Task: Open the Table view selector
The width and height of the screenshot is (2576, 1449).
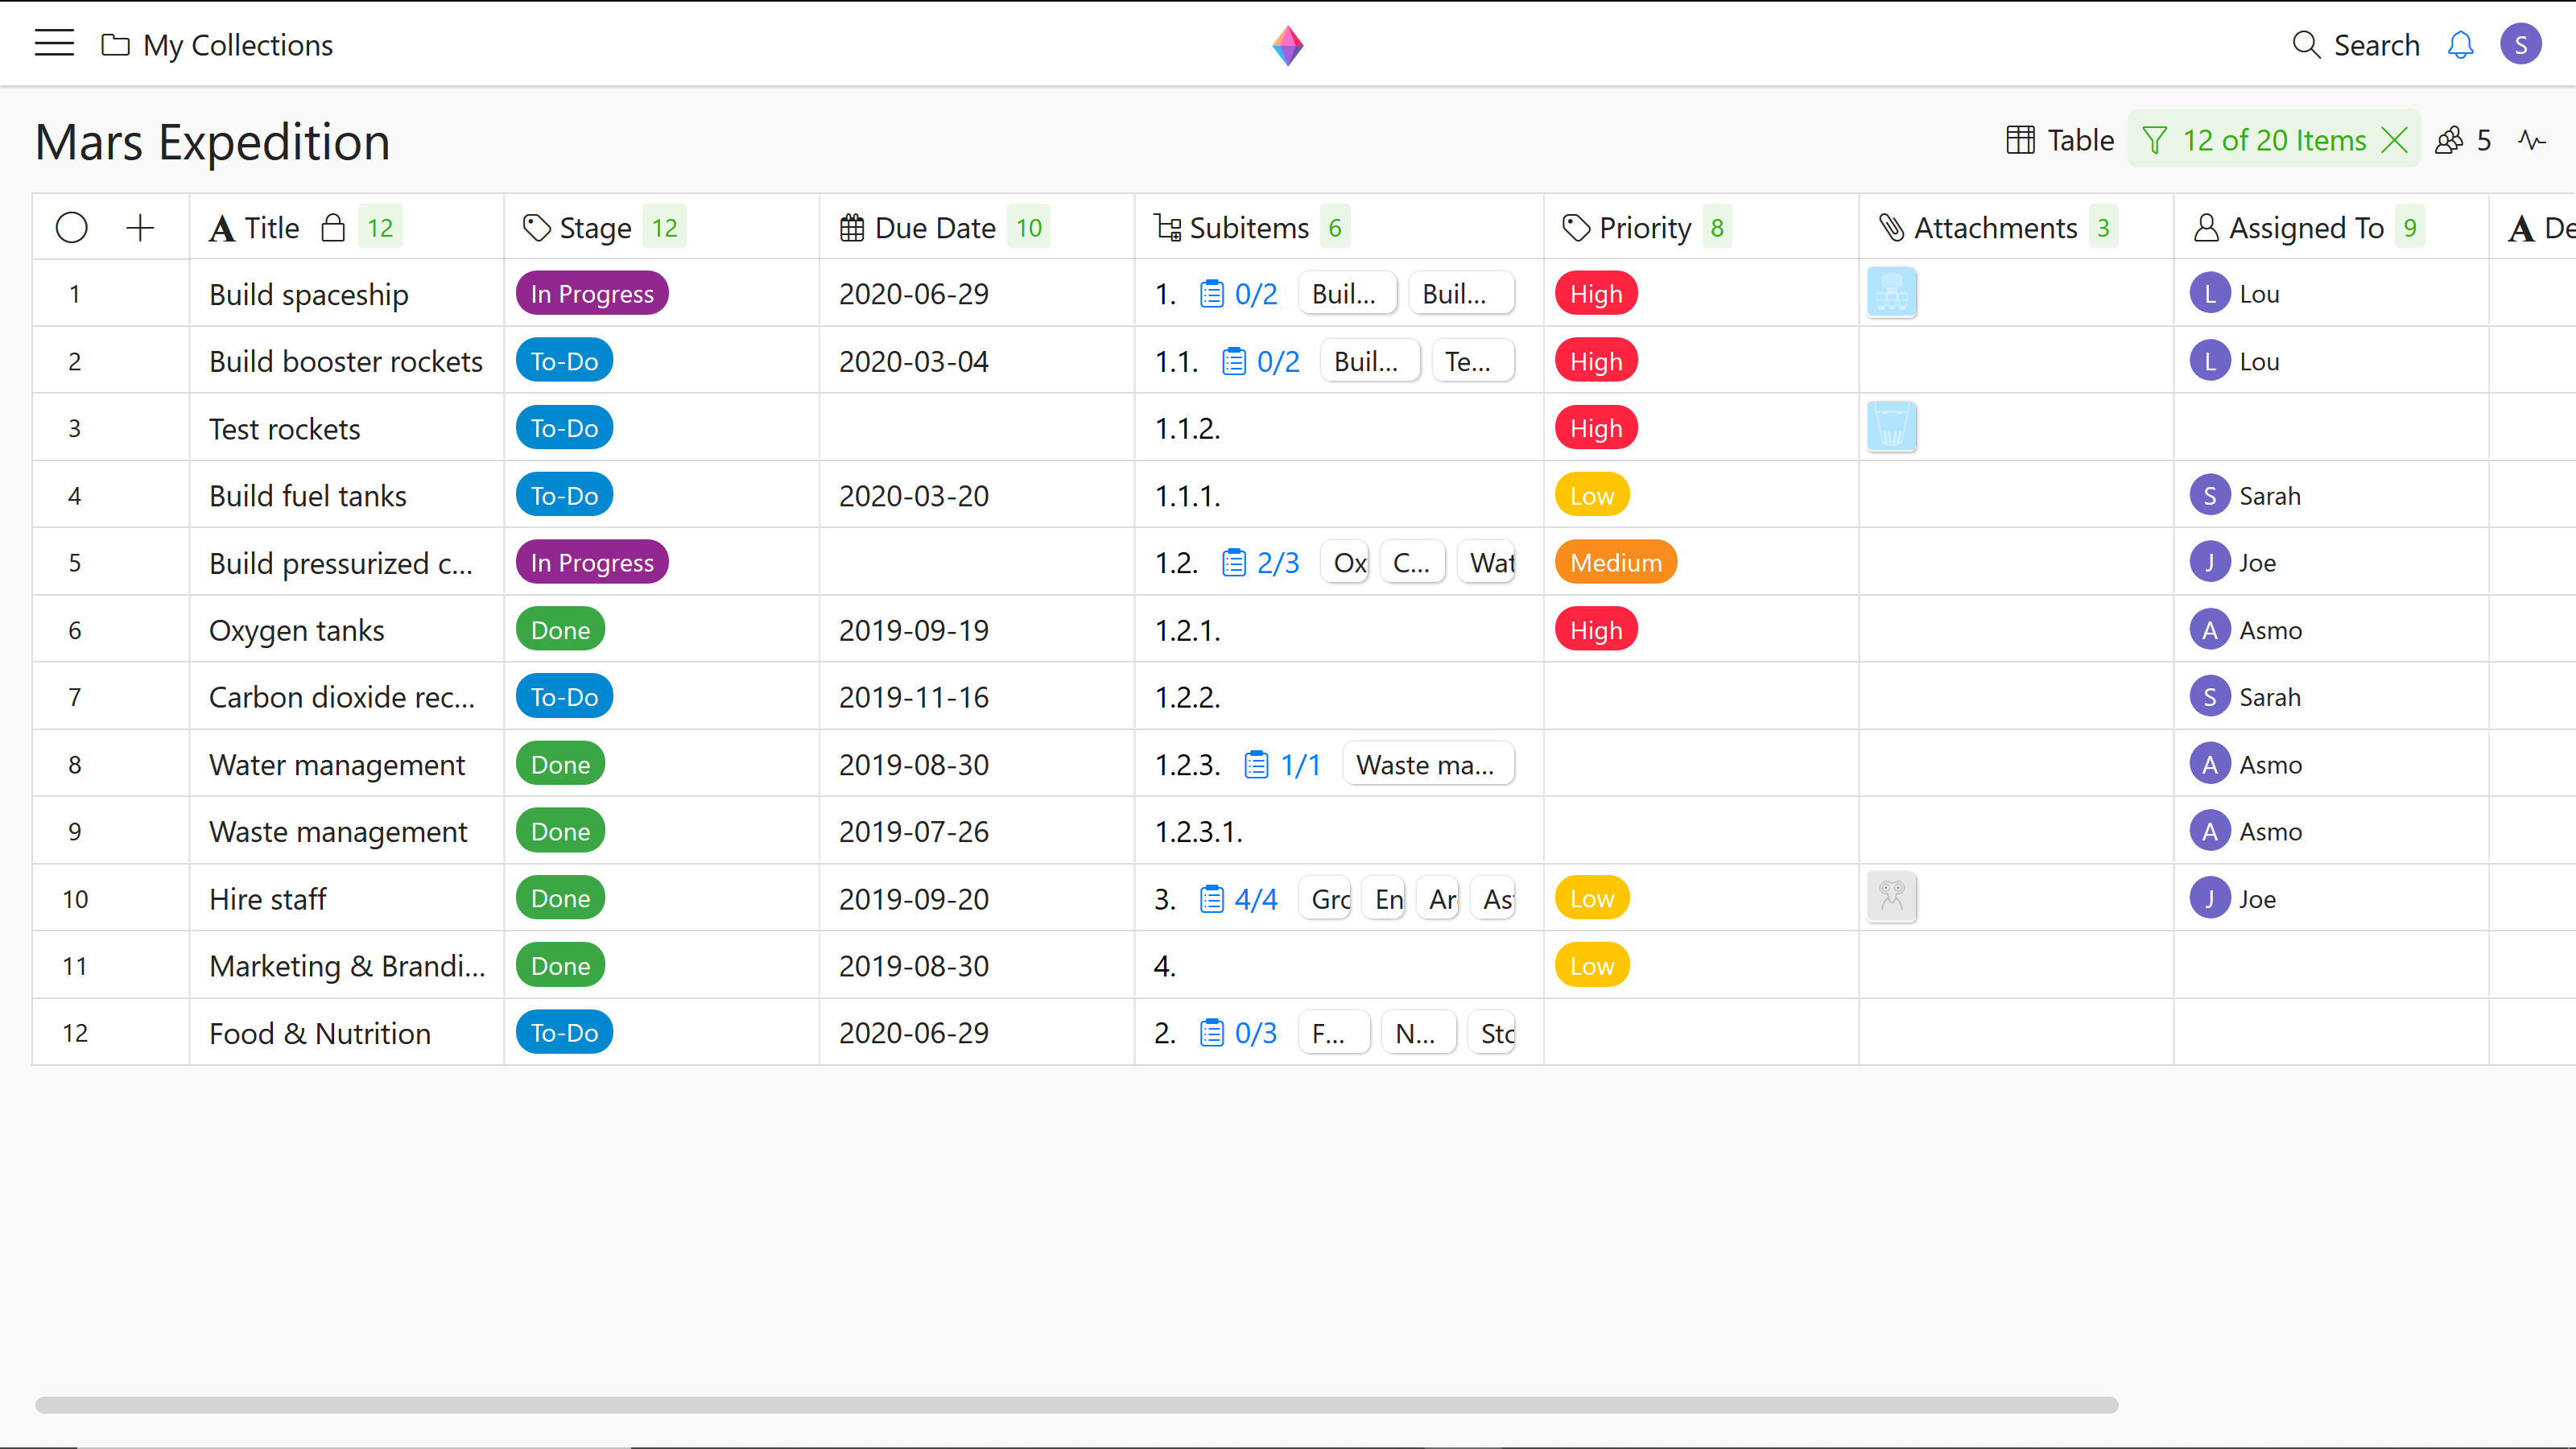Action: (x=2060, y=140)
